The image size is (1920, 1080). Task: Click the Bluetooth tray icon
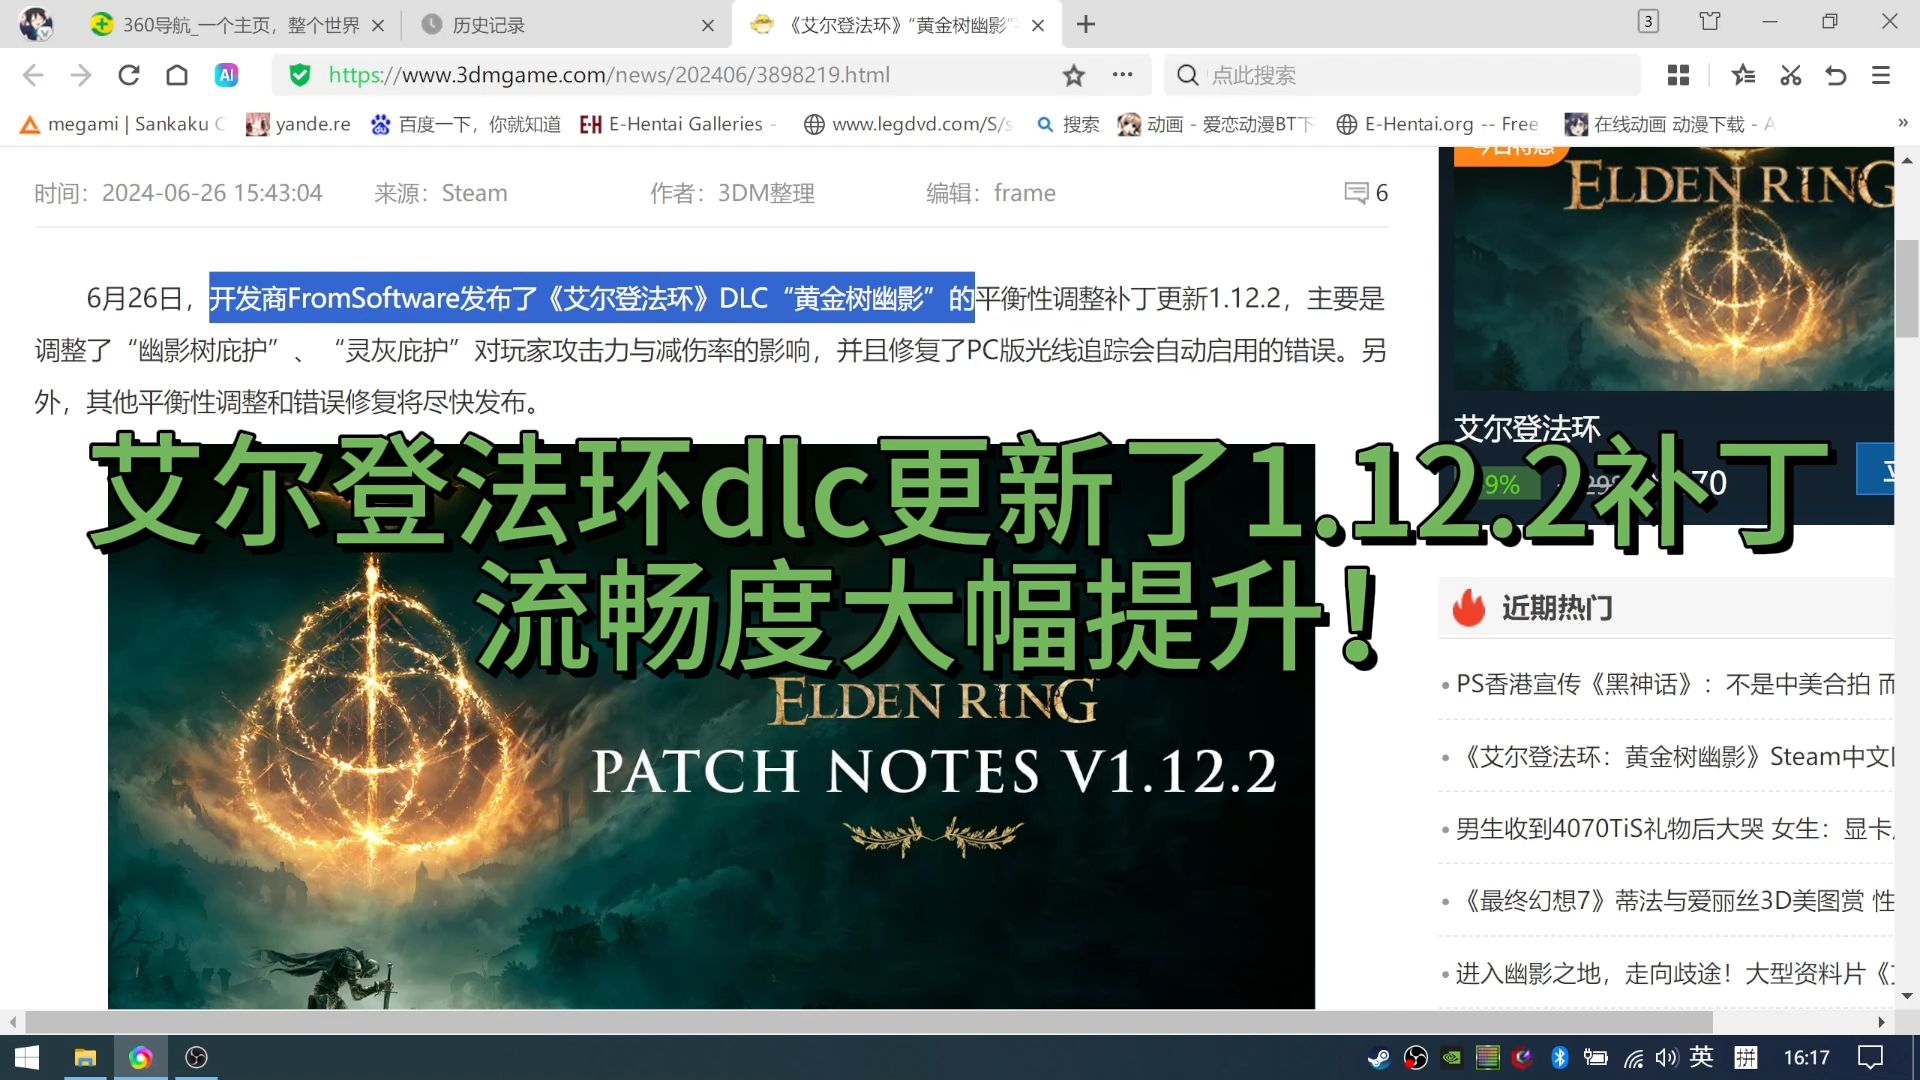(1559, 1058)
